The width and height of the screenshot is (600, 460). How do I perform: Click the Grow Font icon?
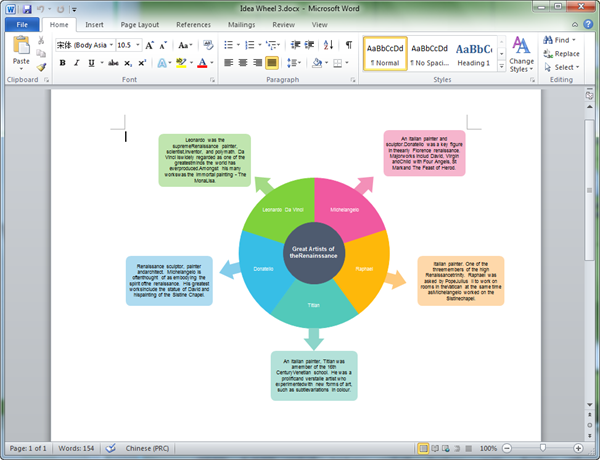[150, 45]
